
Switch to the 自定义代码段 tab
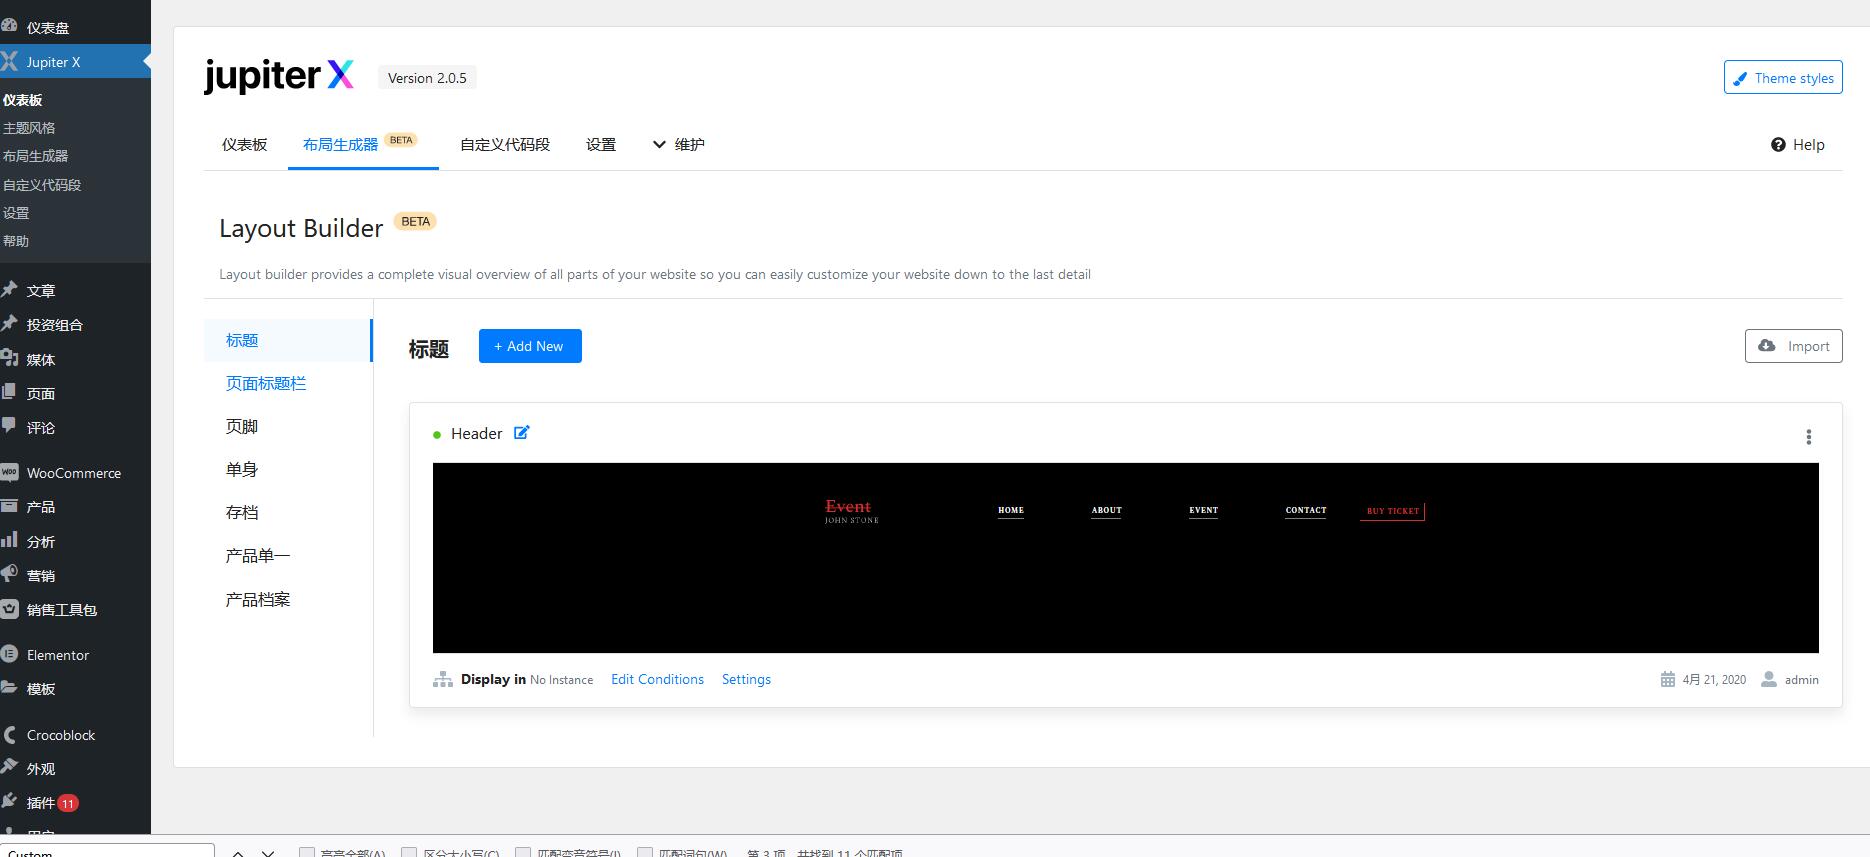505,145
